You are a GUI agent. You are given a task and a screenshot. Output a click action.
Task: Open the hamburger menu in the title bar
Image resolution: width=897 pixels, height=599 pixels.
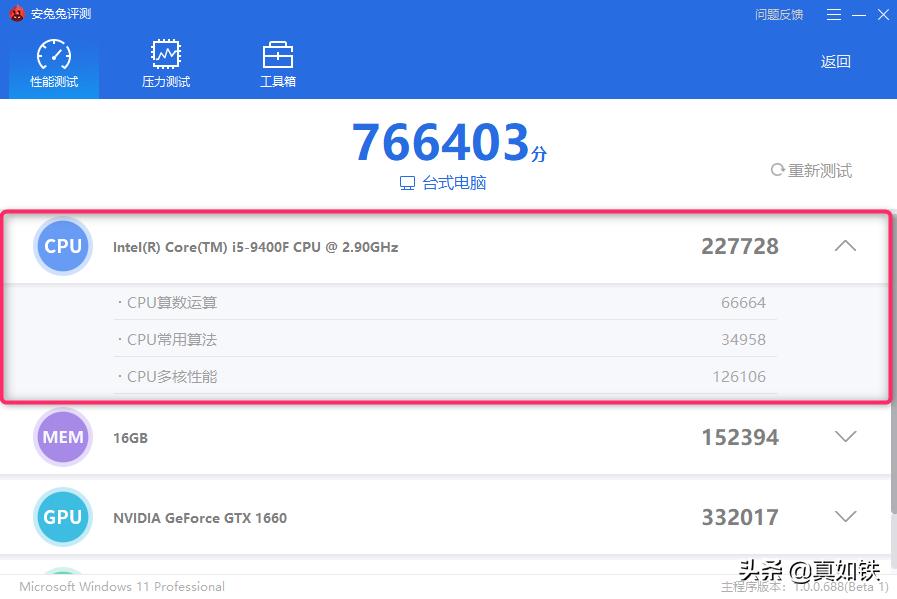(833, 14)
